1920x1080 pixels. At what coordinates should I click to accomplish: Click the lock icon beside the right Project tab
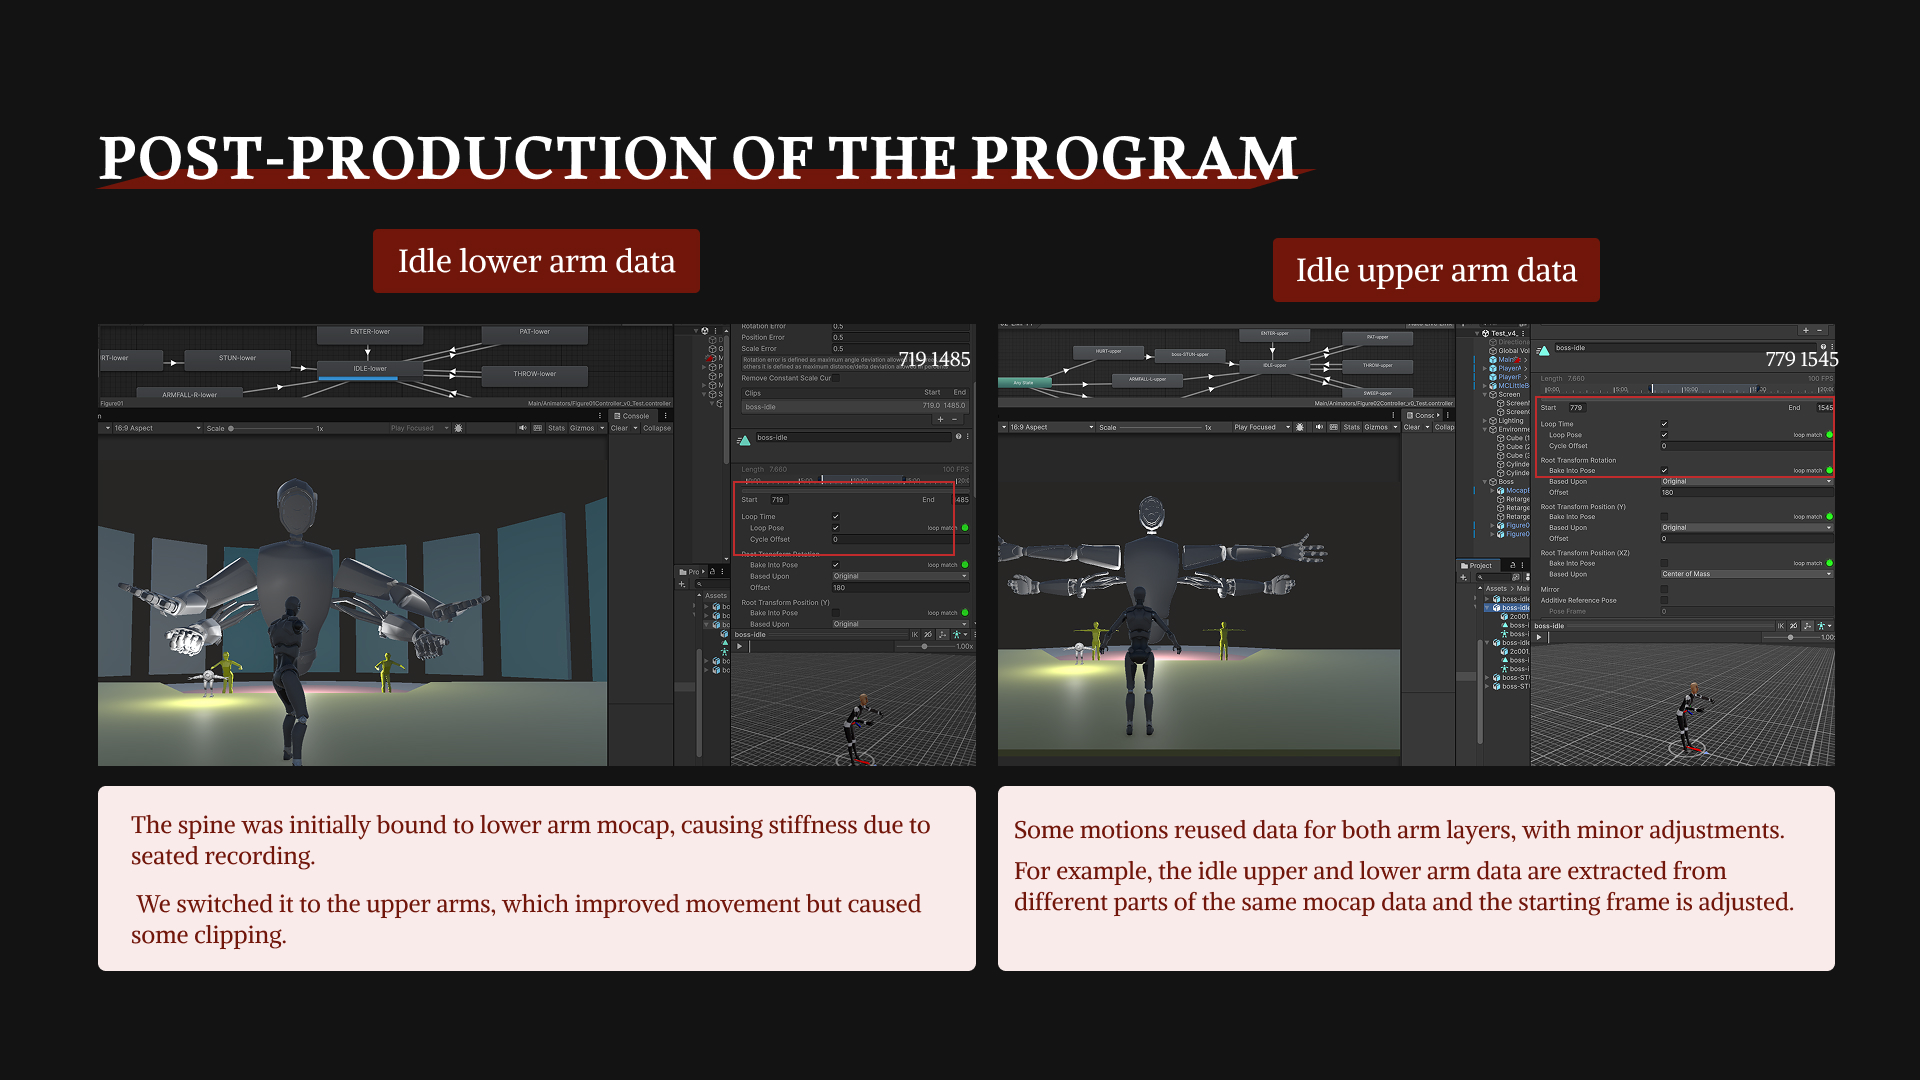click(1514, 565)
